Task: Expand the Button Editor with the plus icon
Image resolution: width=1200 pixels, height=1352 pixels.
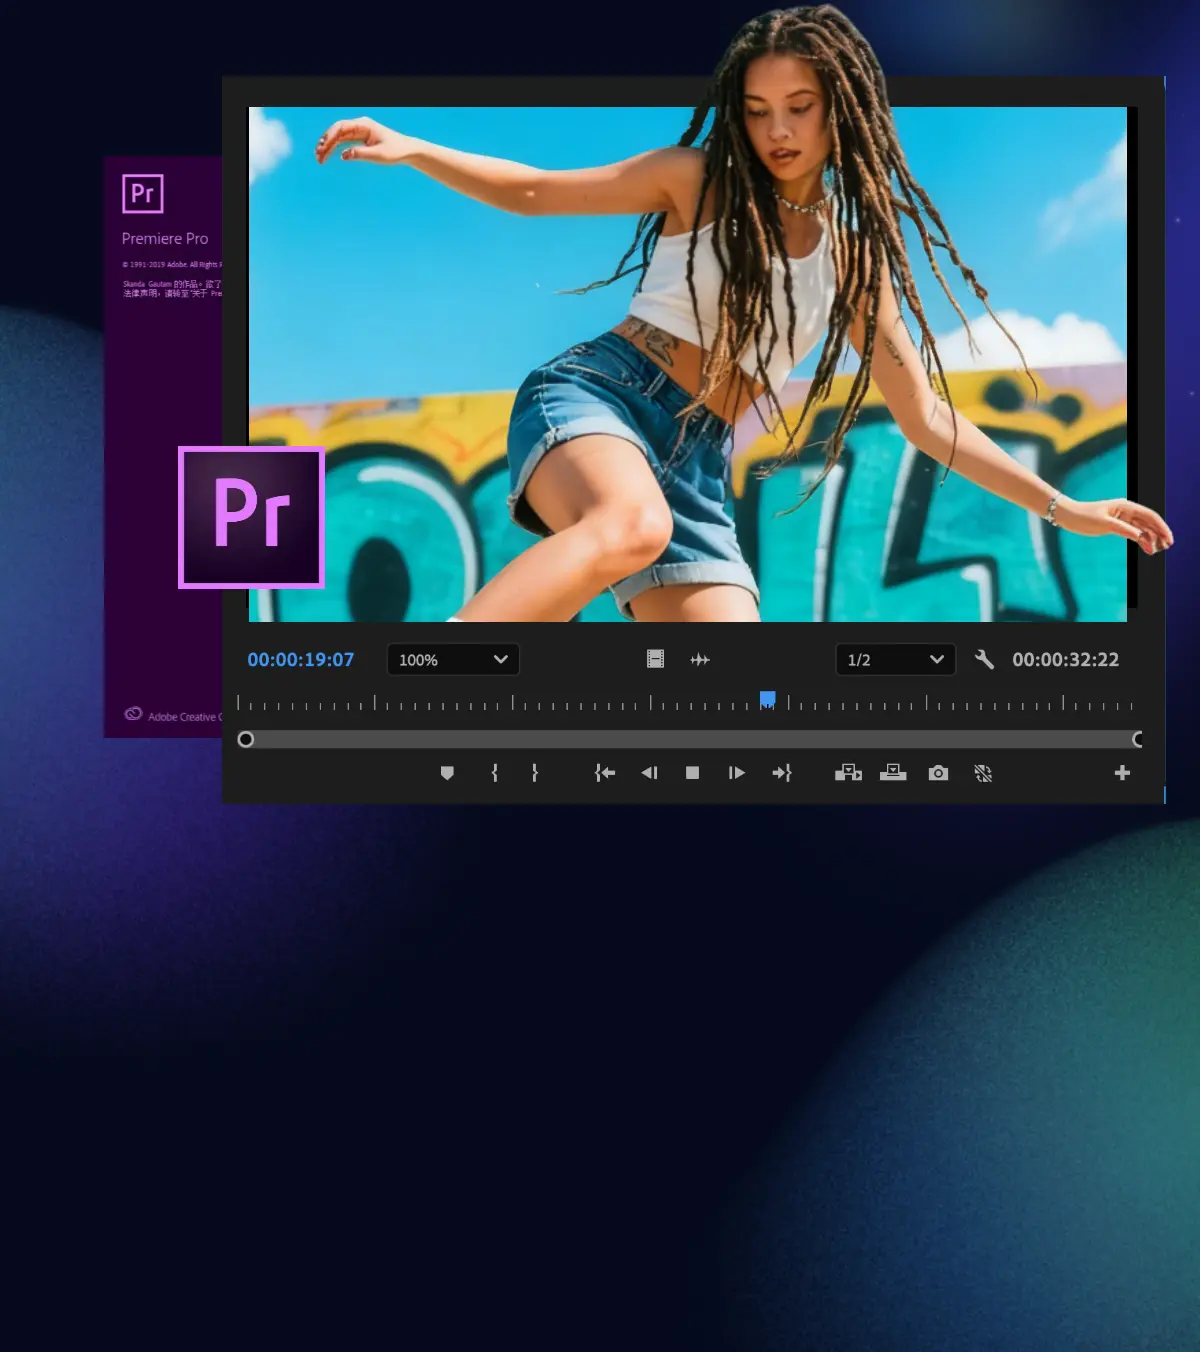Action: point(1122,772)
